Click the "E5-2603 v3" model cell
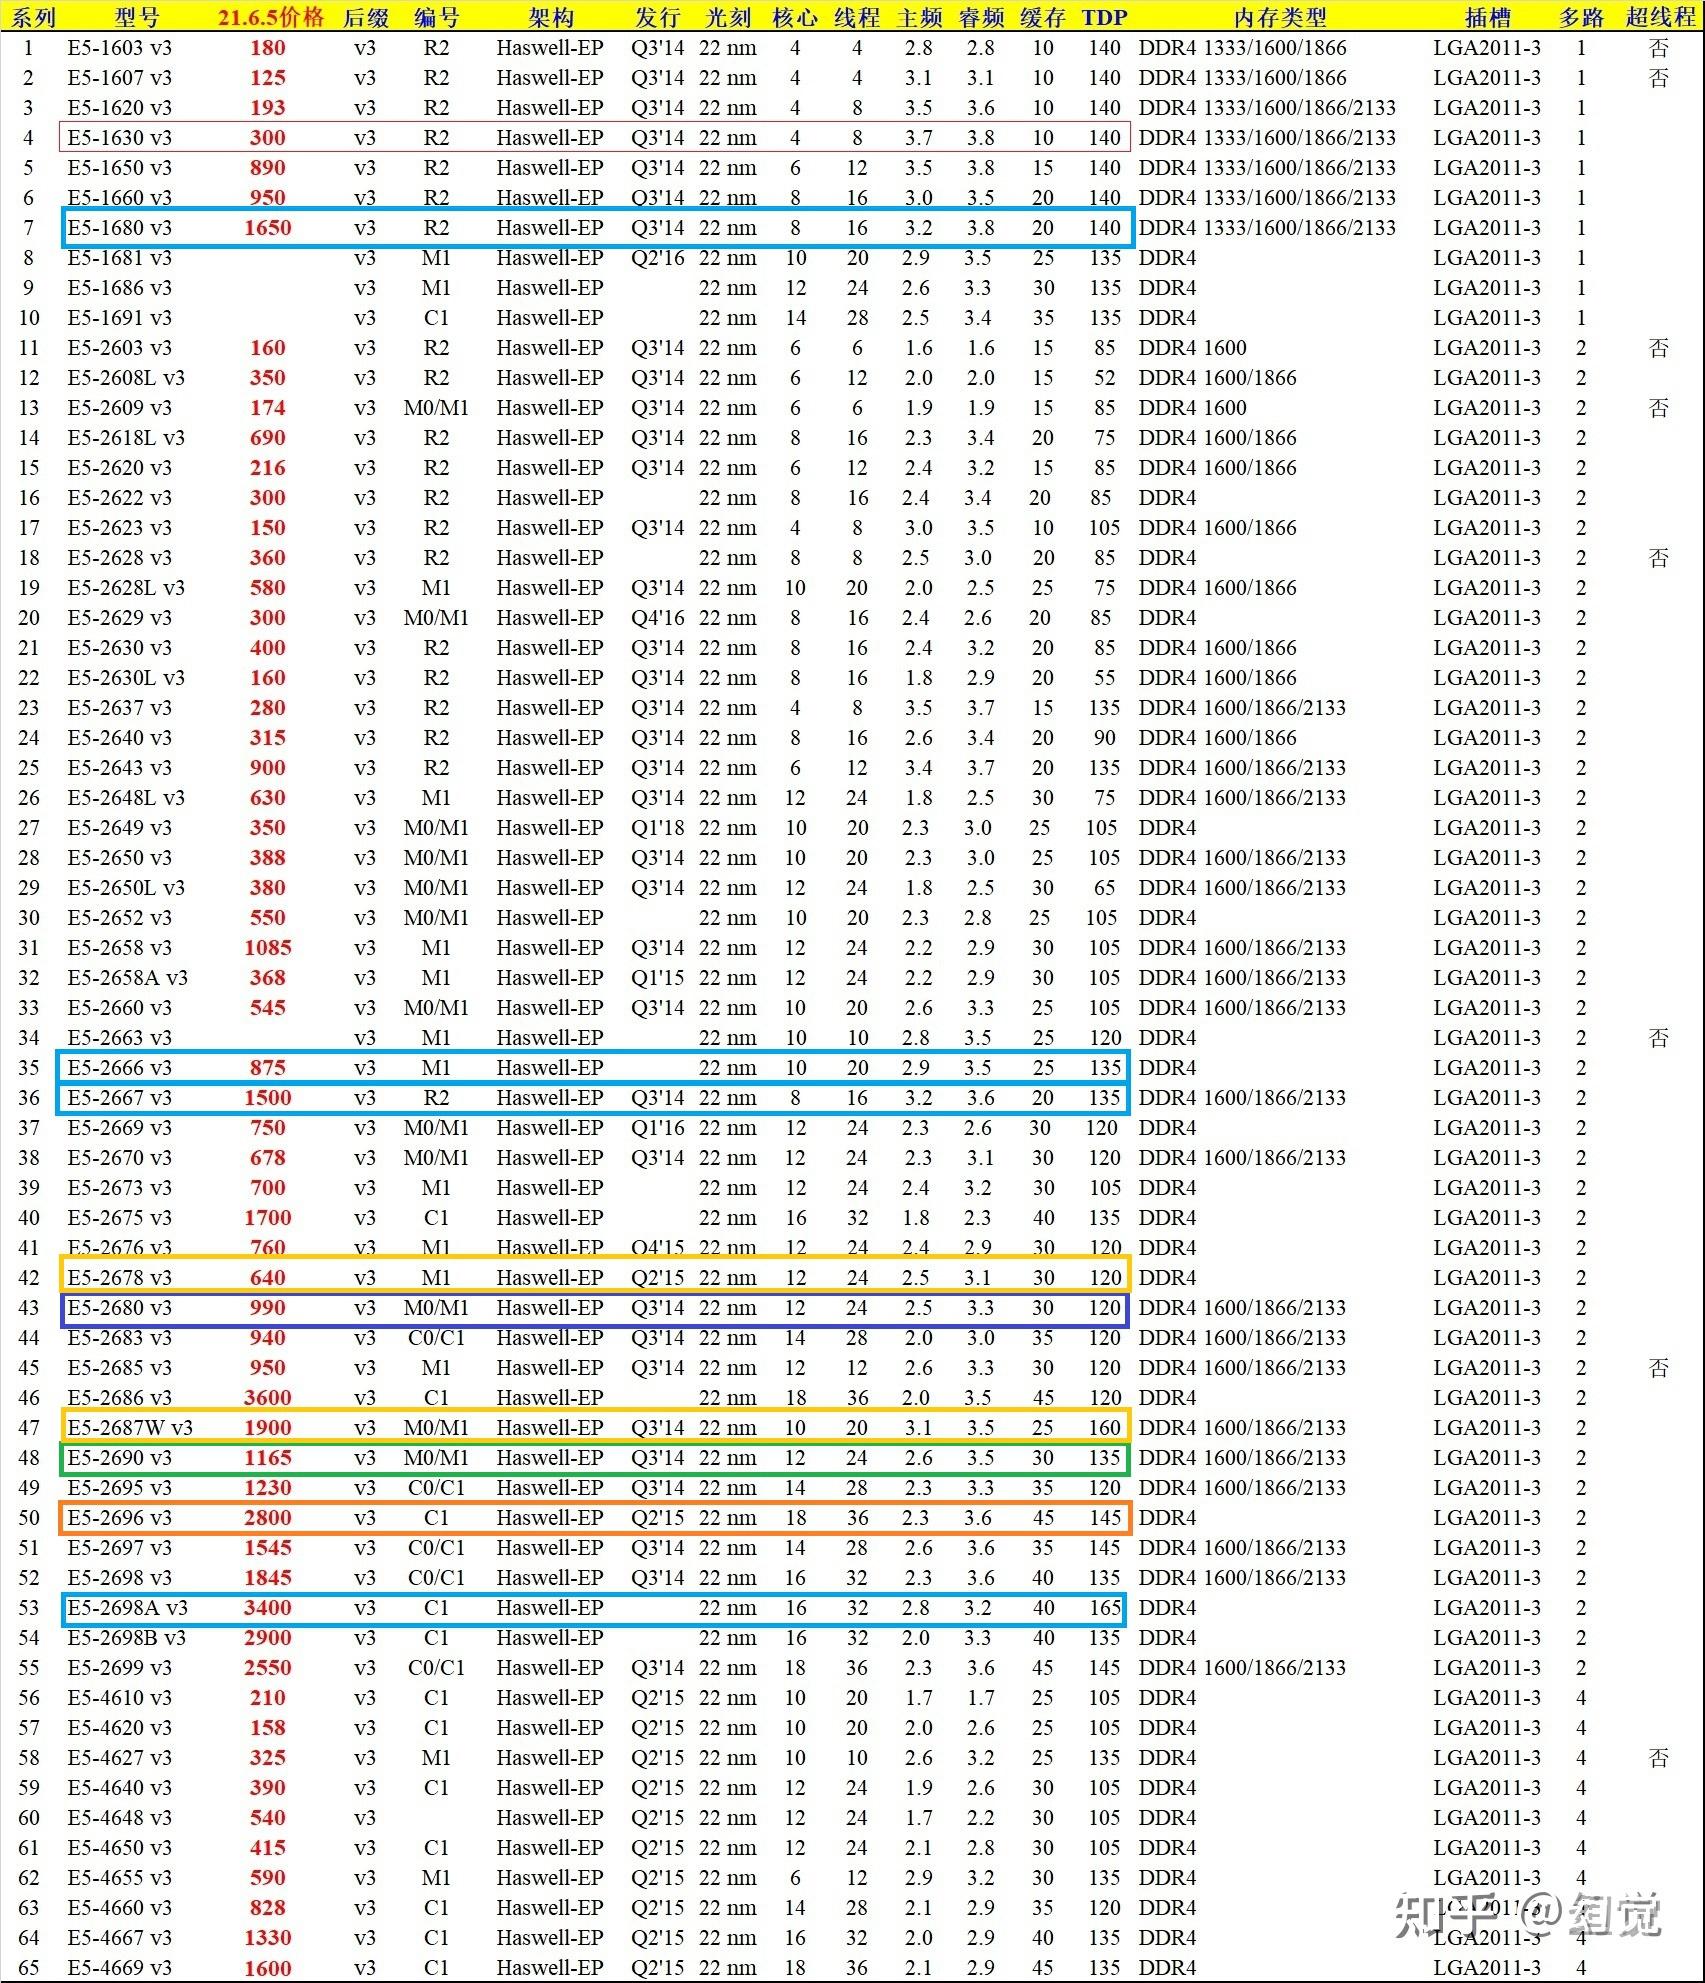 click(120, 348)
